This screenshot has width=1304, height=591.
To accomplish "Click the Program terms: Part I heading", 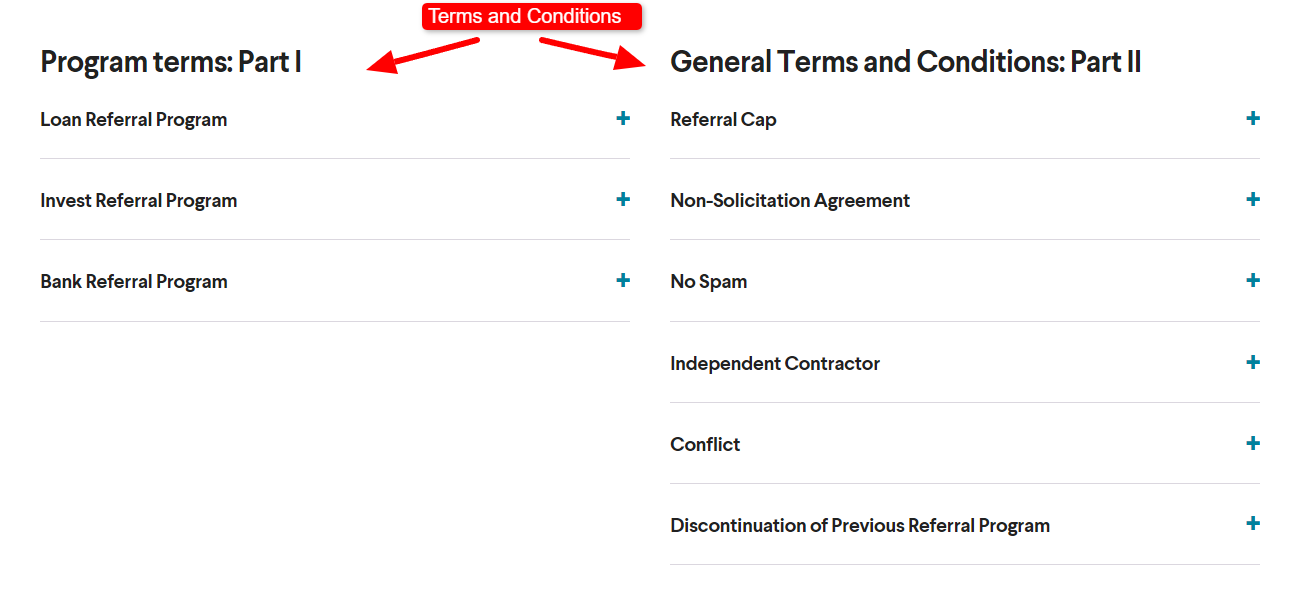I will click(171, 62).
